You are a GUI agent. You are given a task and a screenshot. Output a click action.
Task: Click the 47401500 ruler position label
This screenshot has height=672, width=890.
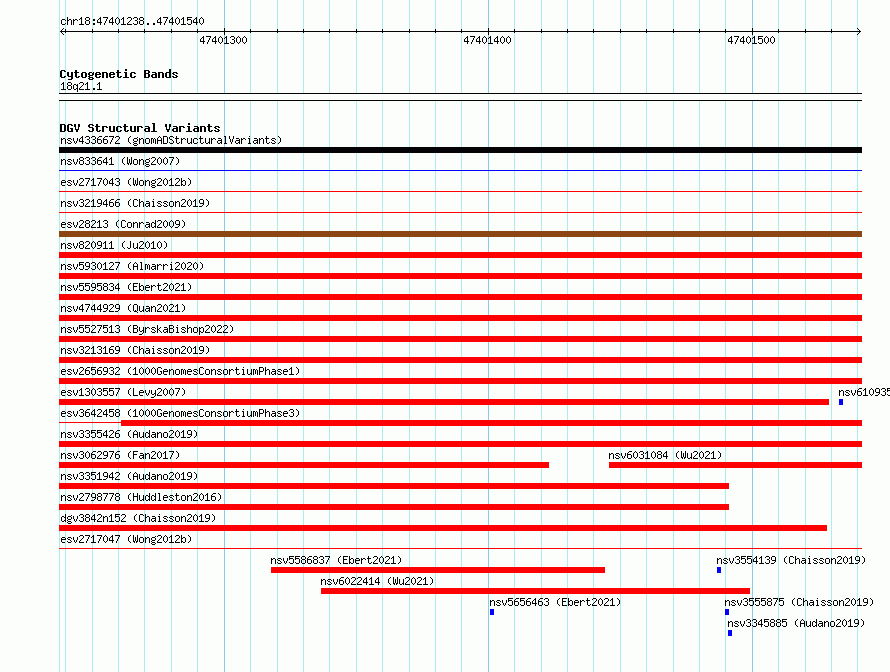pyautogui.click(x=751, y=40)
